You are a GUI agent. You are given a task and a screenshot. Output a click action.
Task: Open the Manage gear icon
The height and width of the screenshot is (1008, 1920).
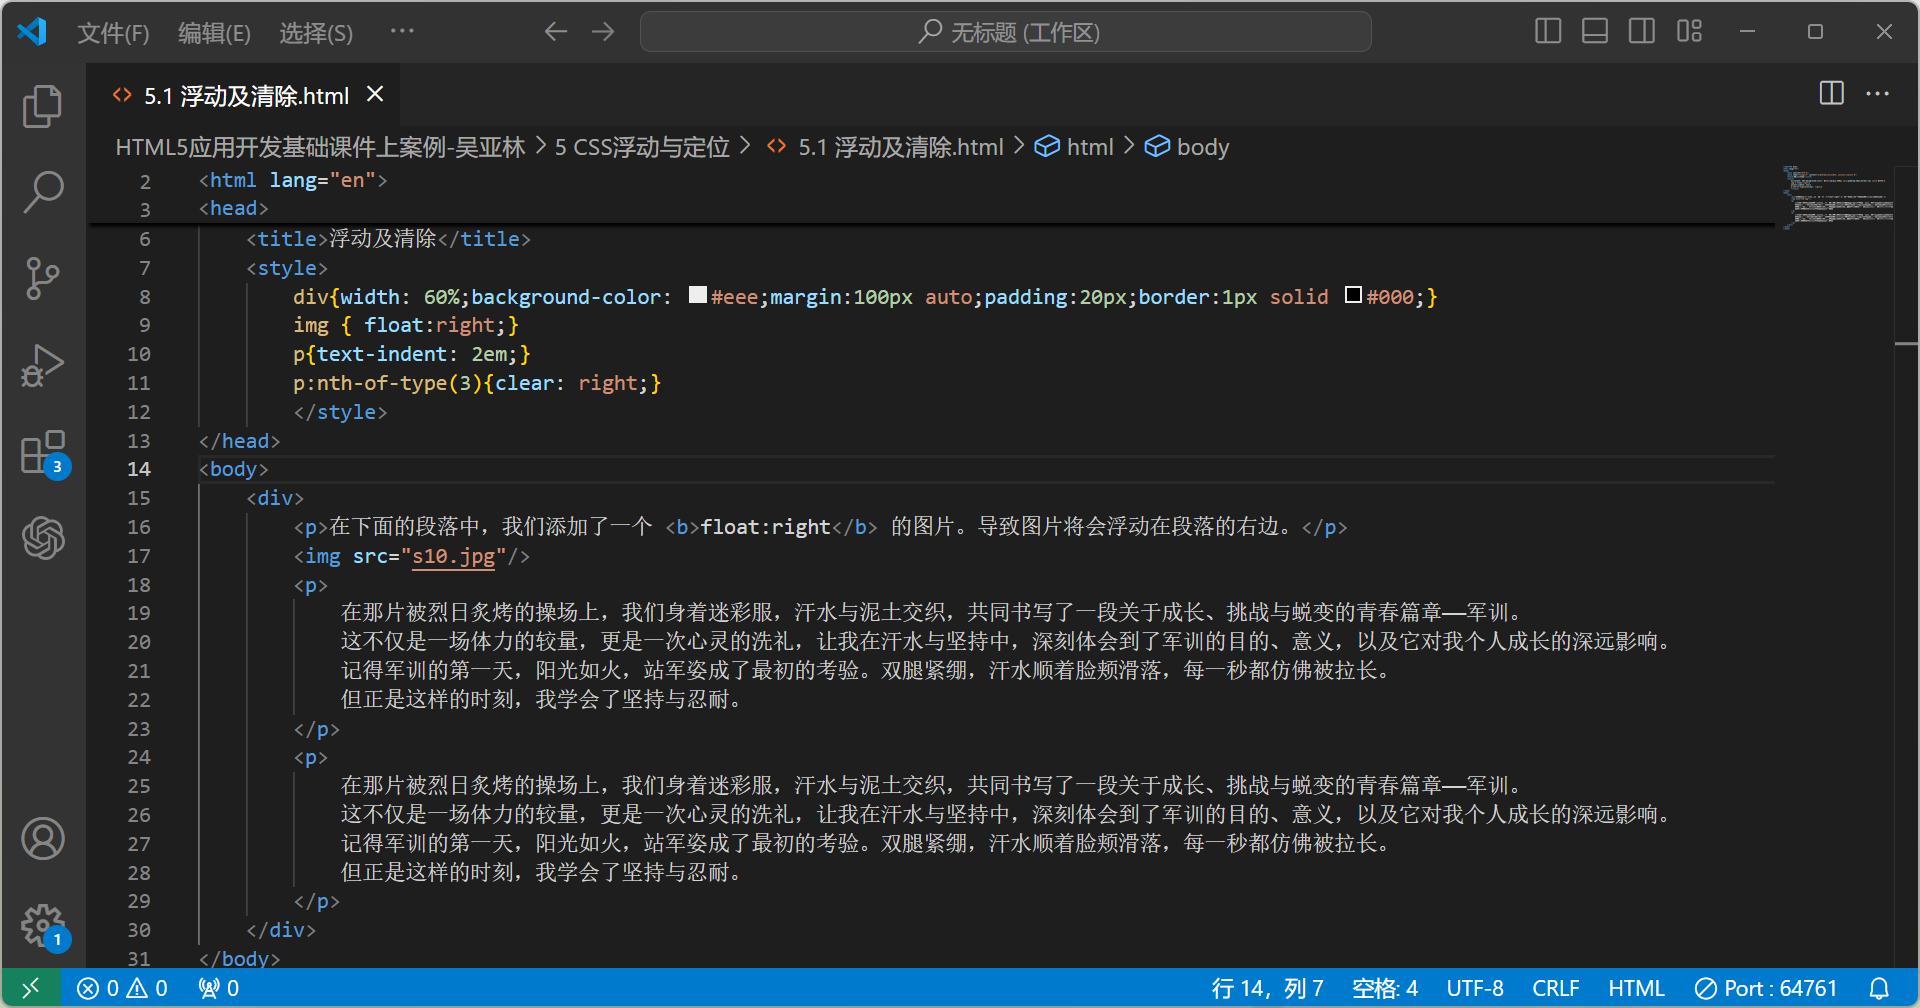tap(42, 925)
